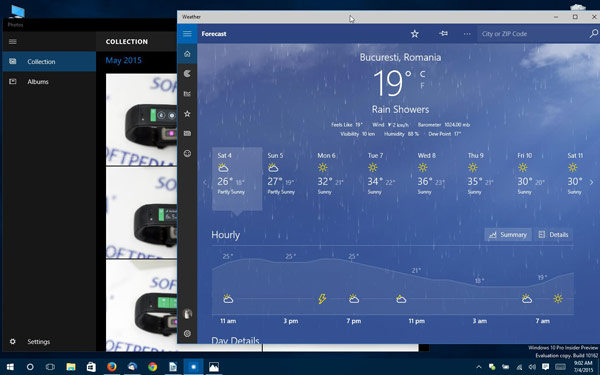Expand the more options ellipsis menu
This screenshot has width=600, height=375.
[467, 34]
